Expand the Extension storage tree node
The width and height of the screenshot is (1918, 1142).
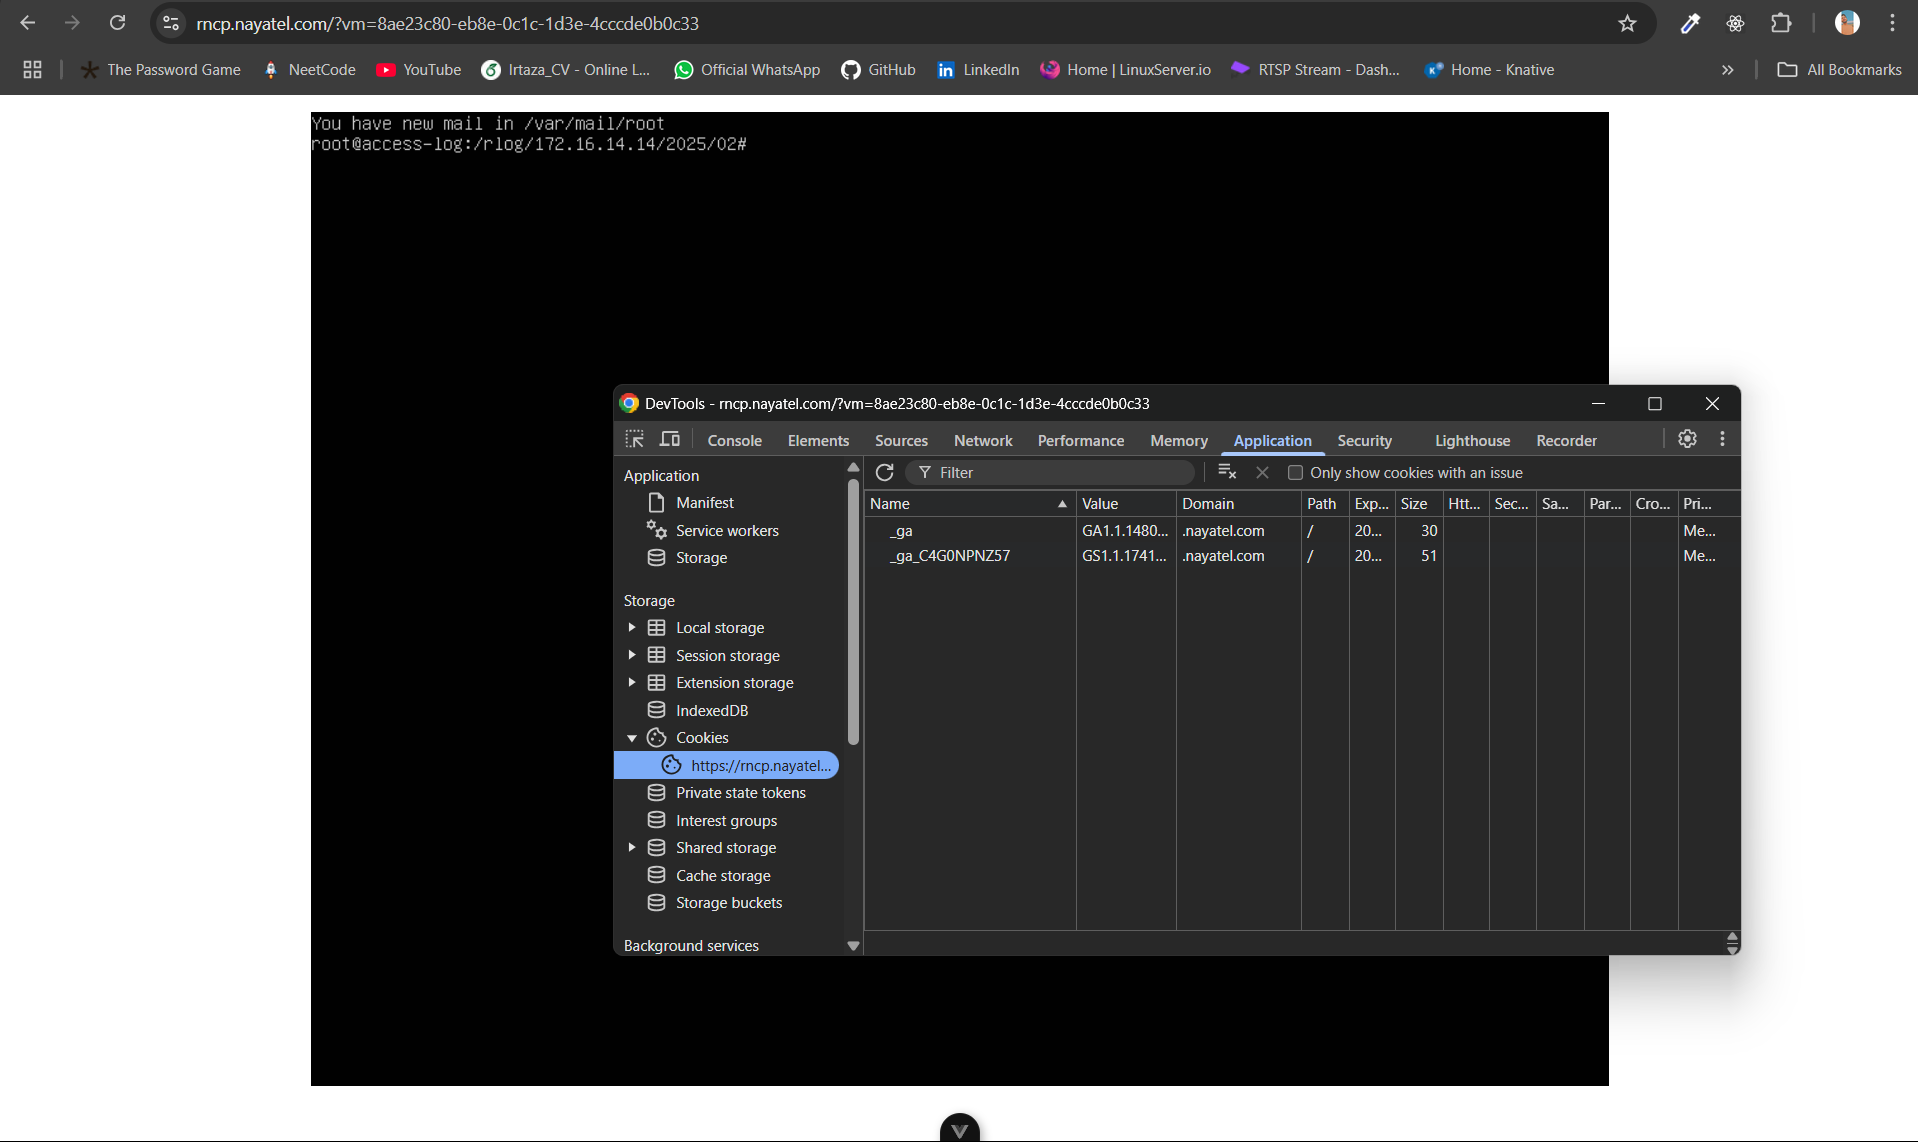point(632,682)
